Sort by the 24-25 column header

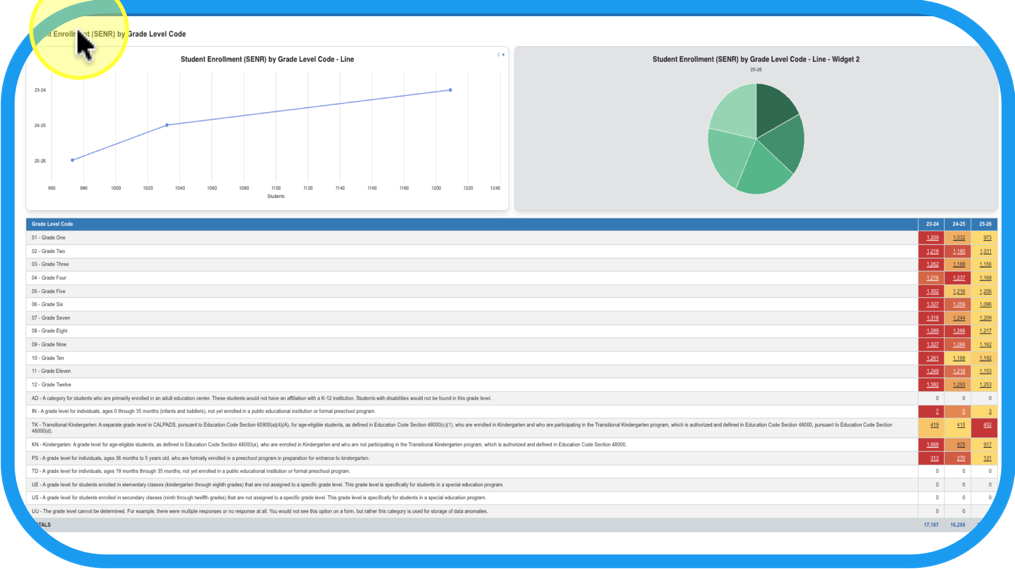pyautogui.click(x=959, y=224)
